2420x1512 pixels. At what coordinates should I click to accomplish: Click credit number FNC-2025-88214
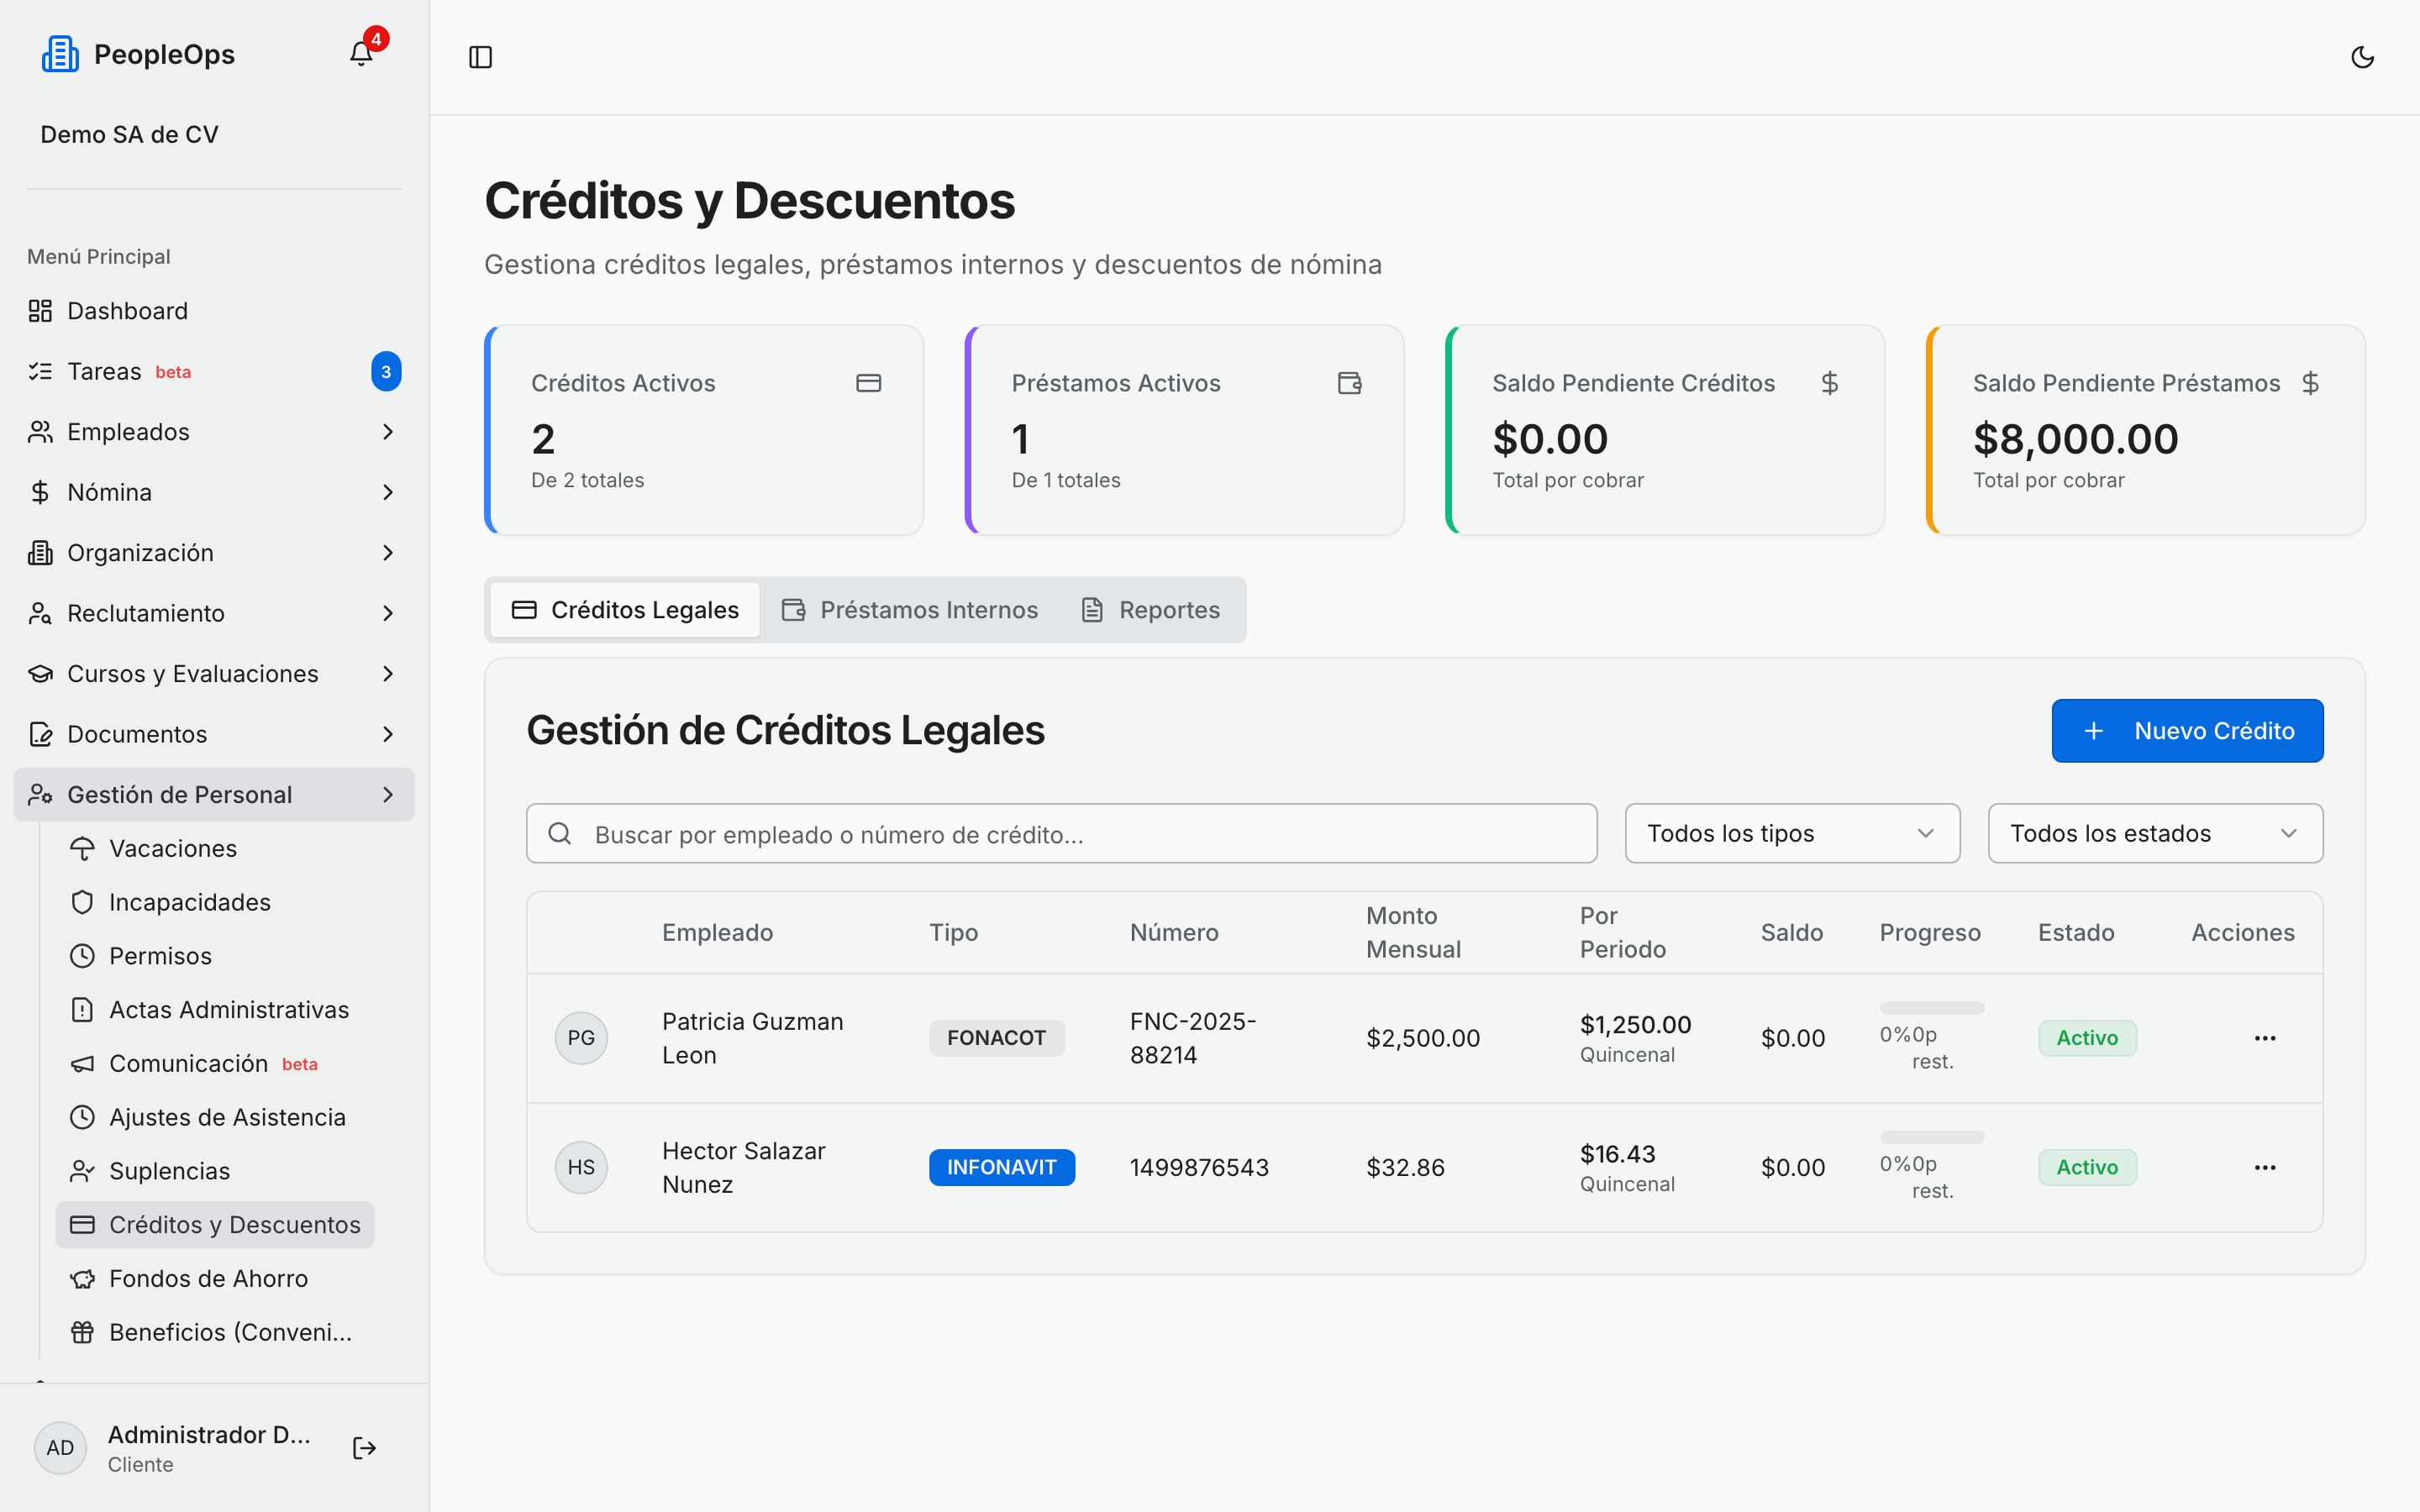tap(1193, 1038)
